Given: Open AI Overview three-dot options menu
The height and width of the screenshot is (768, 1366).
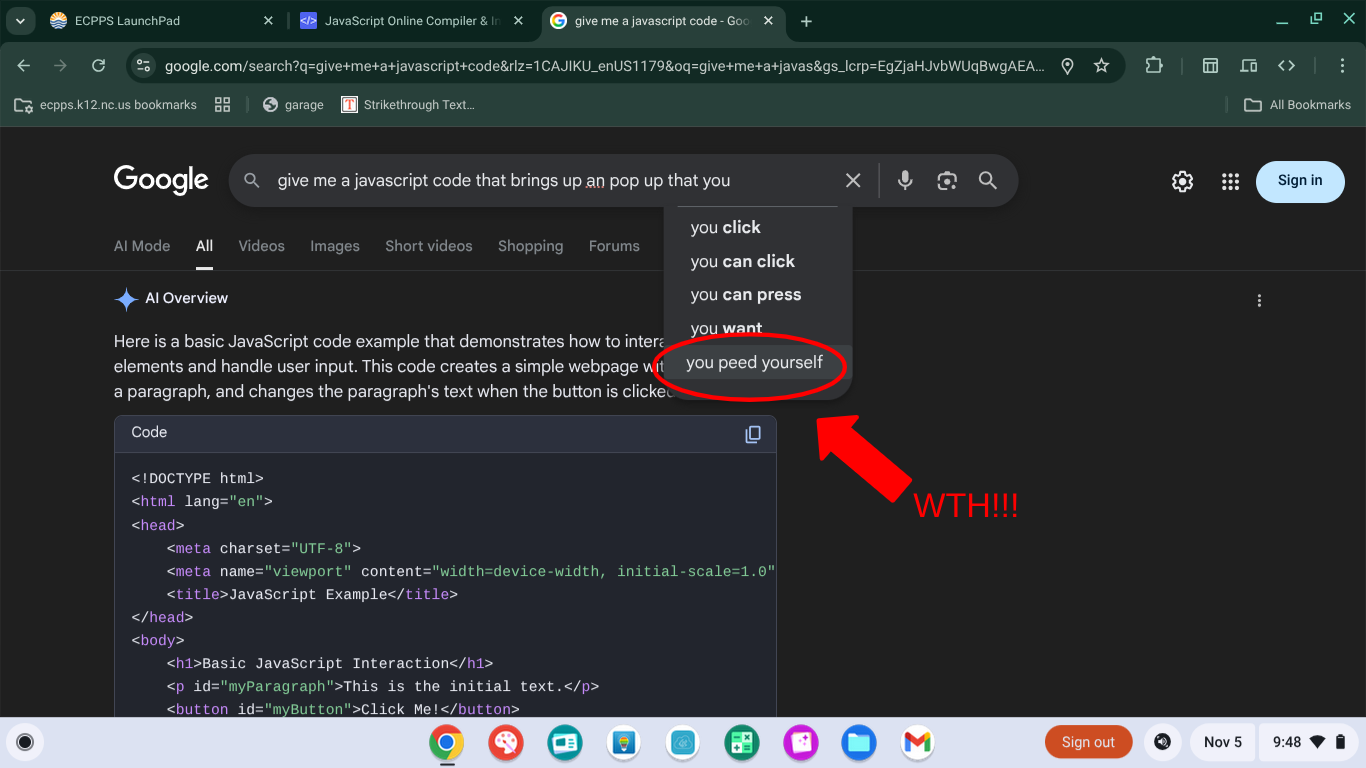Looking at the screenshot, I should coord(1259,300).
